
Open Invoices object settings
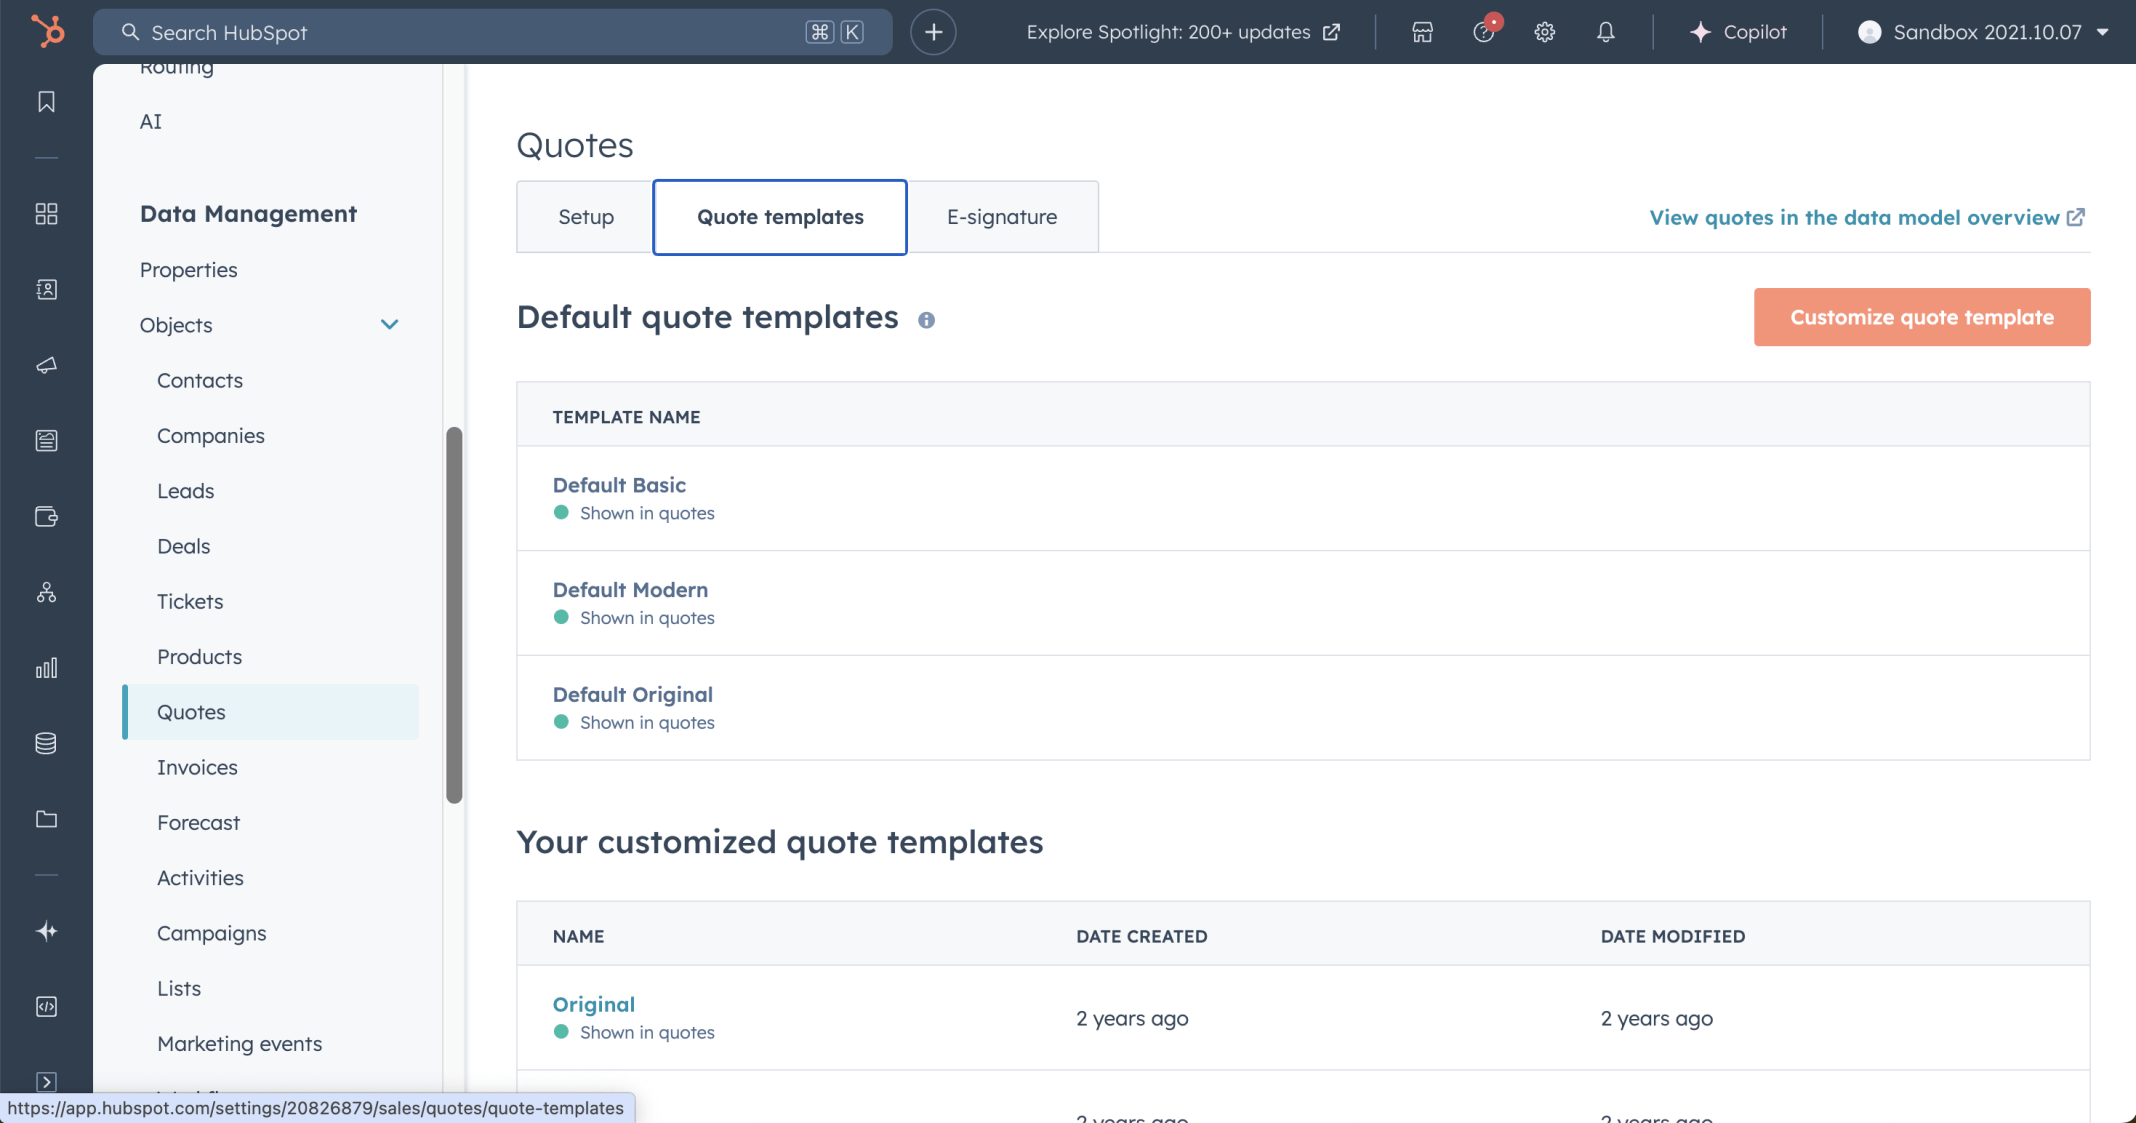[197, 768]
